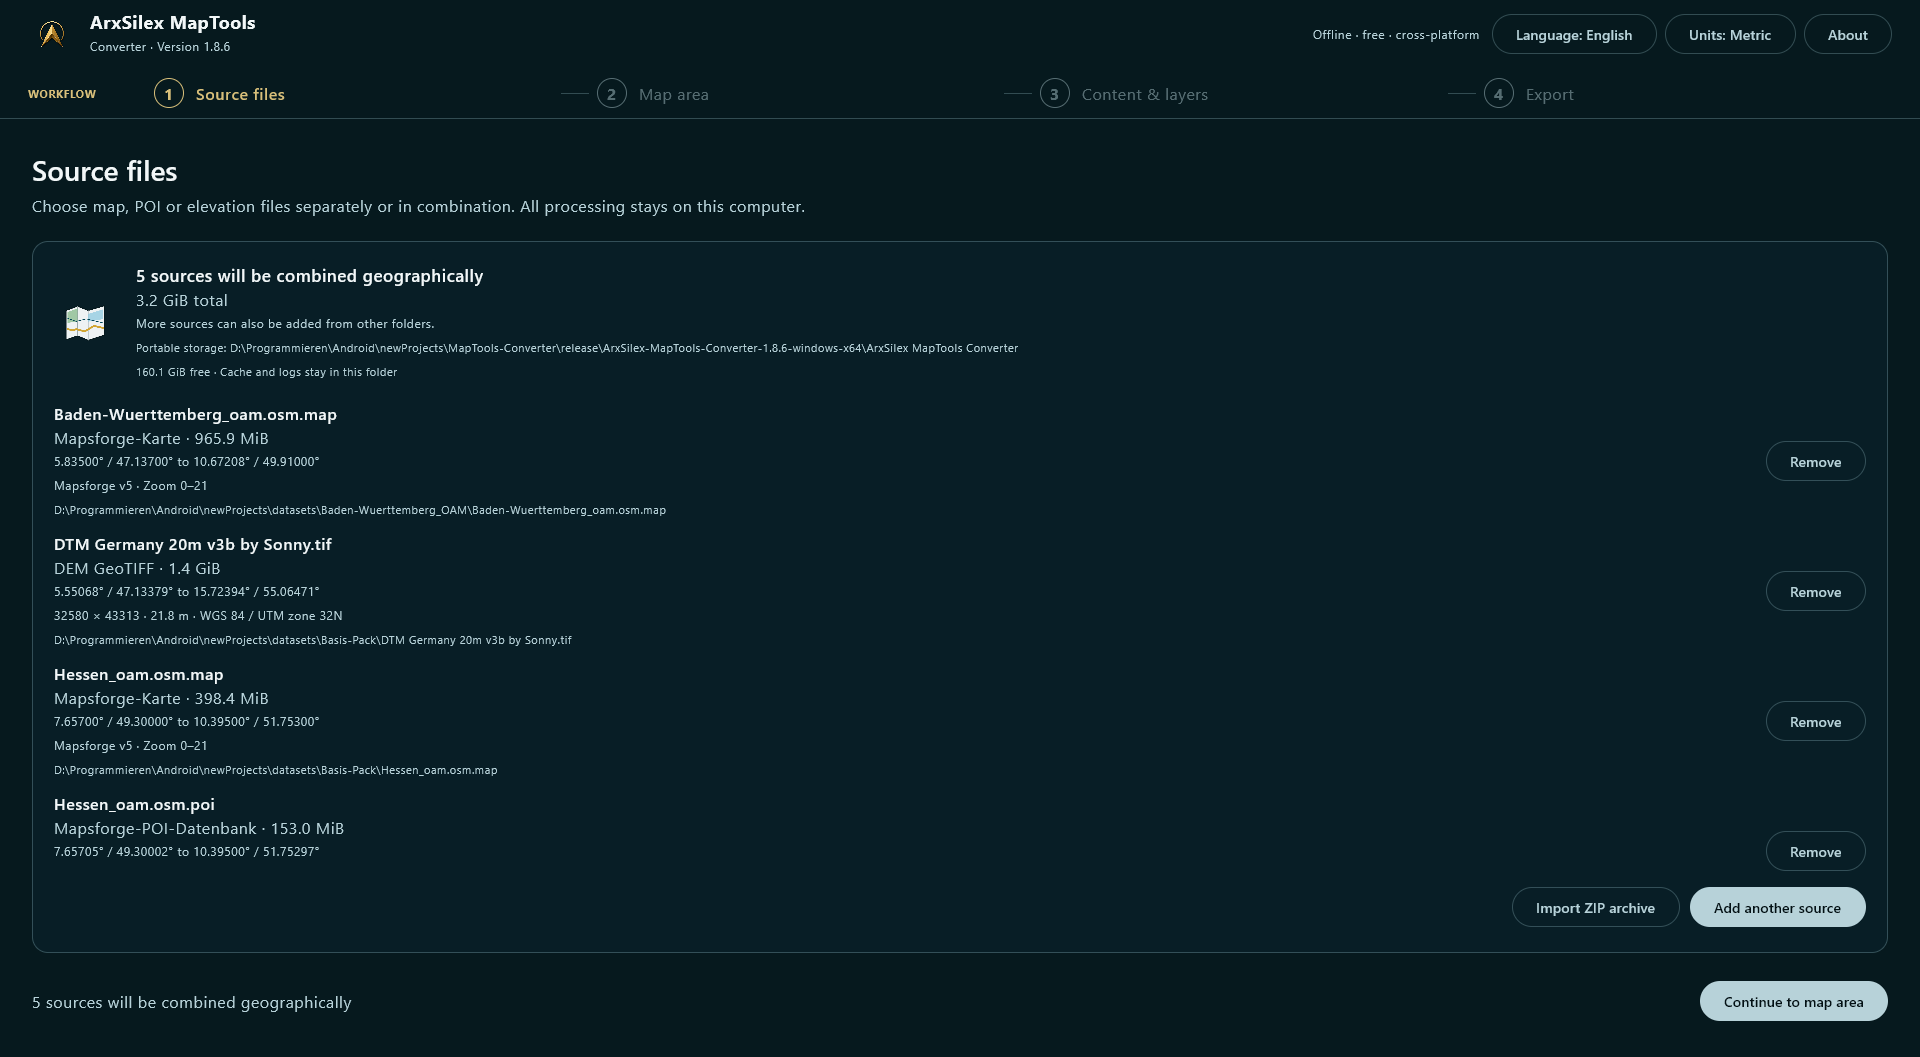1920x1057 pixels.
Task: Remove the Hessen_oam.osm.poi source
Action: pyautogui.click(x=1815, y=852)
